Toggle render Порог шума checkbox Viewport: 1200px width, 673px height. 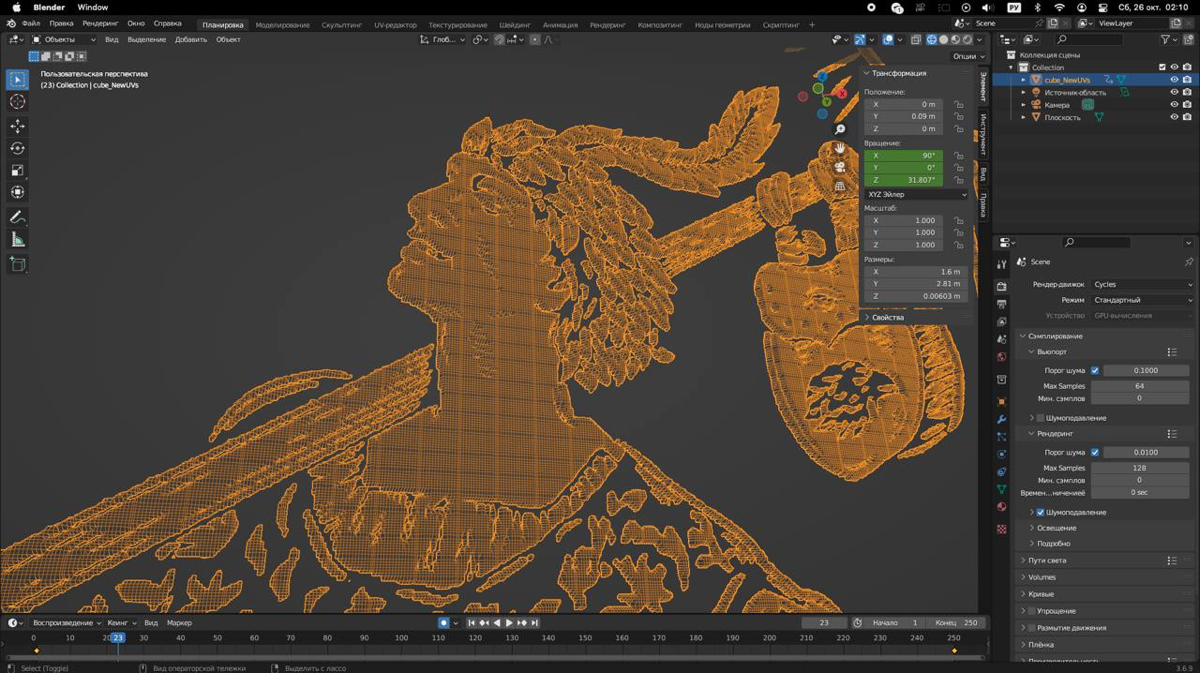click(x=1095, y=452)
